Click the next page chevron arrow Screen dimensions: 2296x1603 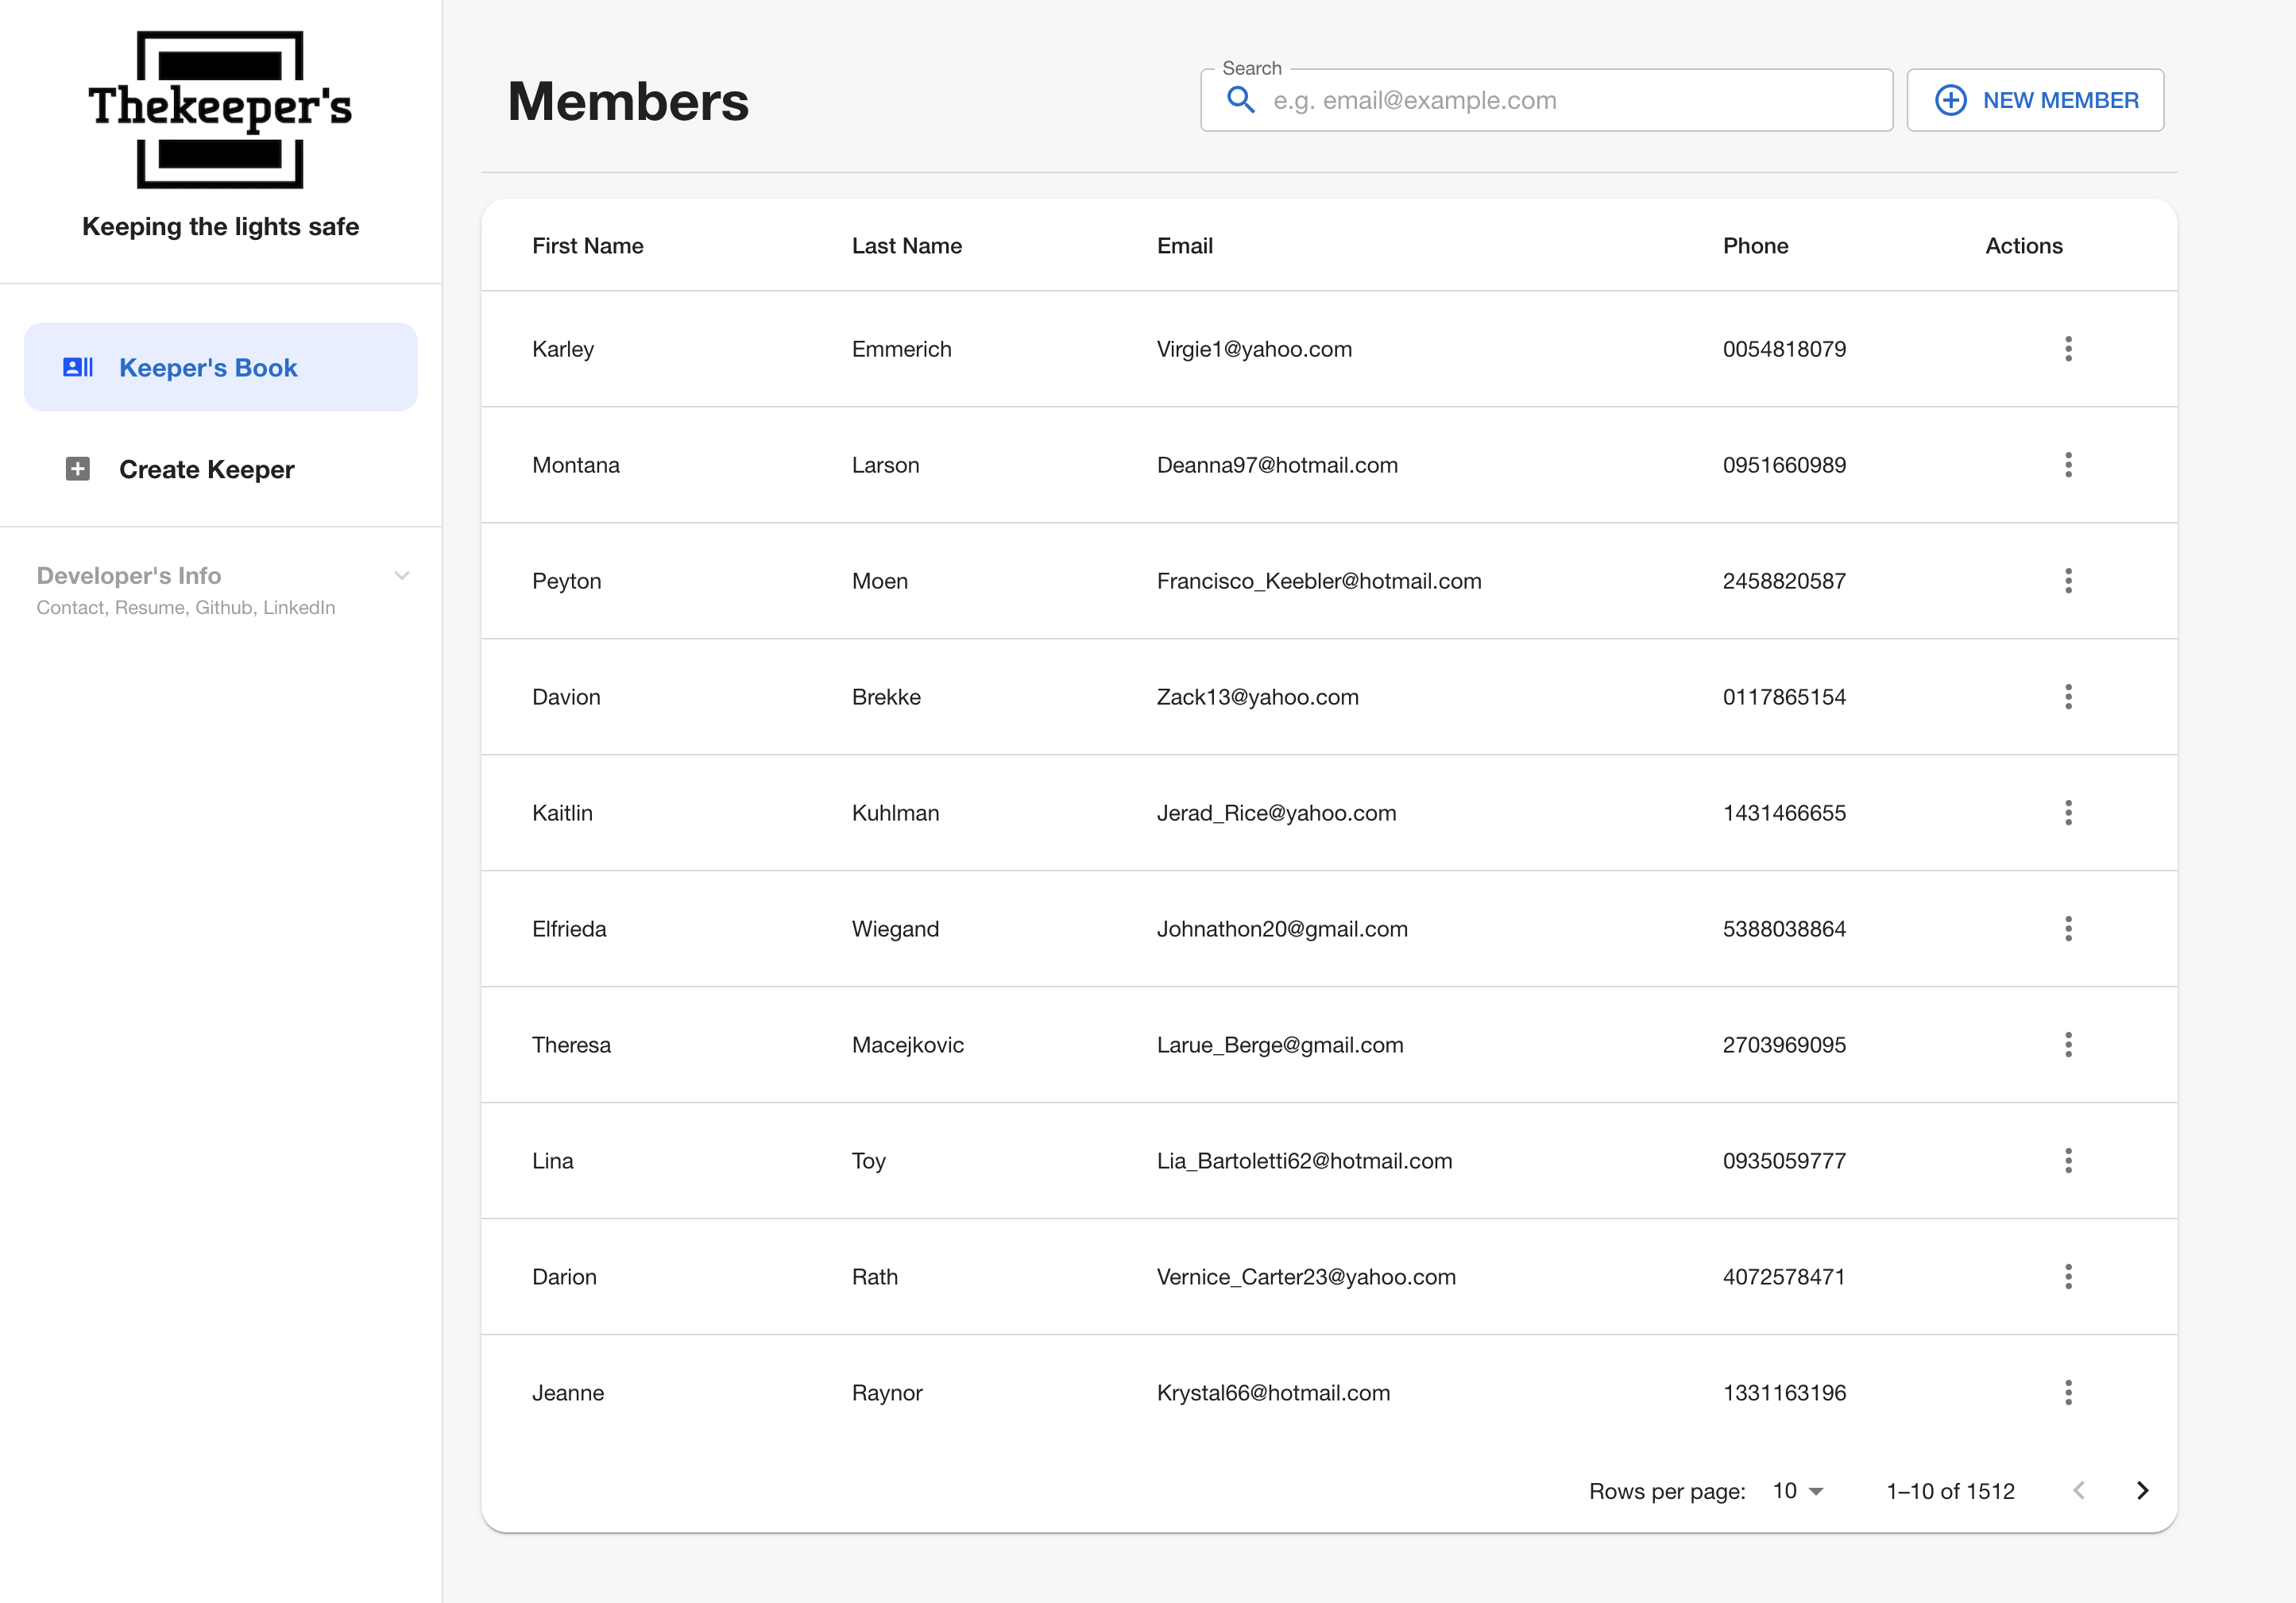tap(2143, 1491)
